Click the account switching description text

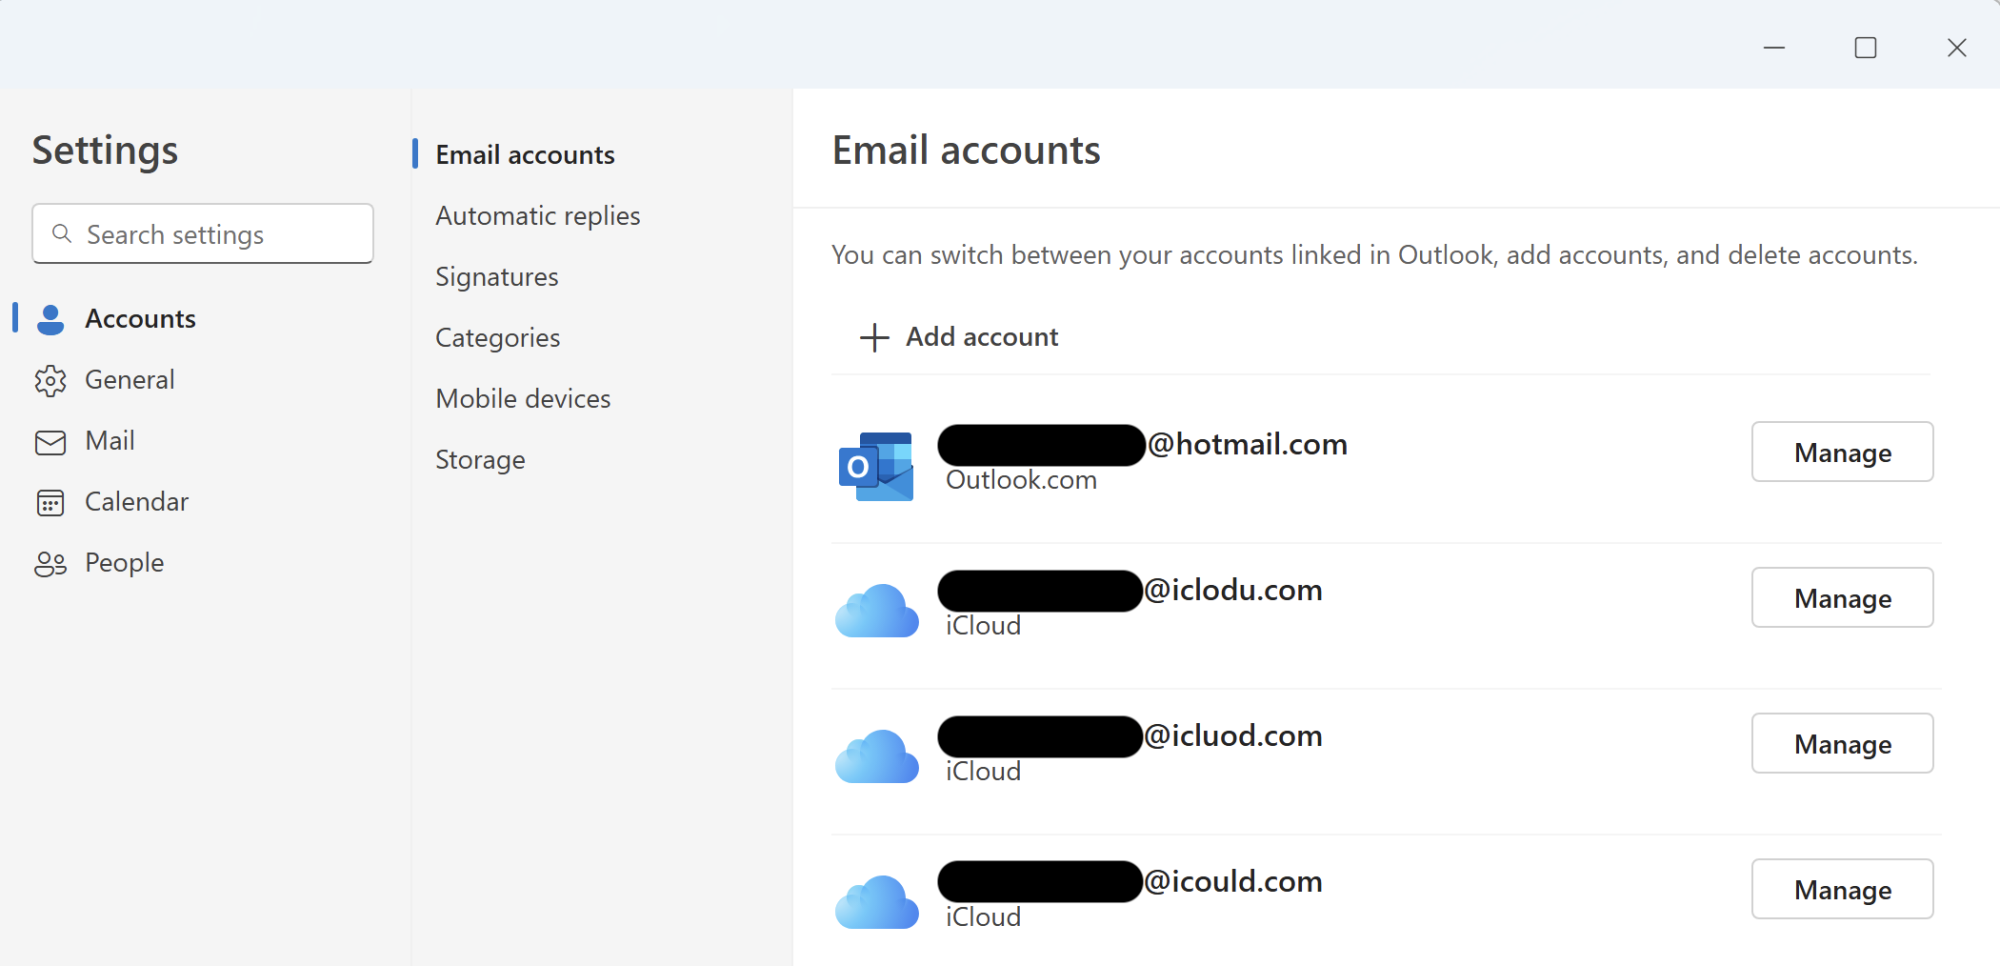click(1375, 255)
